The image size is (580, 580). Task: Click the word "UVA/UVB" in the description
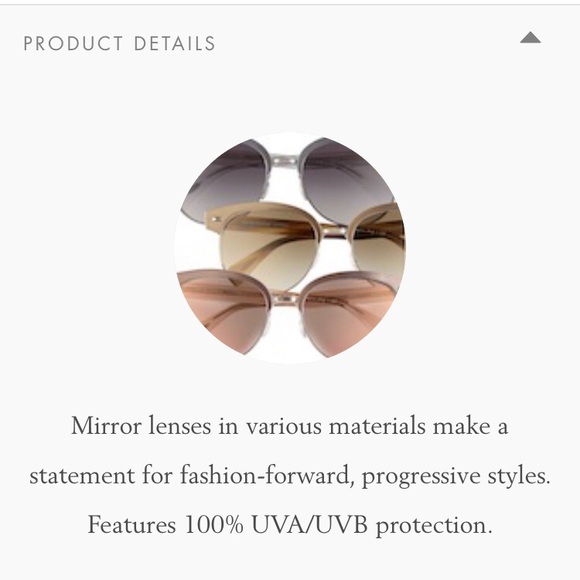(310, 525)
